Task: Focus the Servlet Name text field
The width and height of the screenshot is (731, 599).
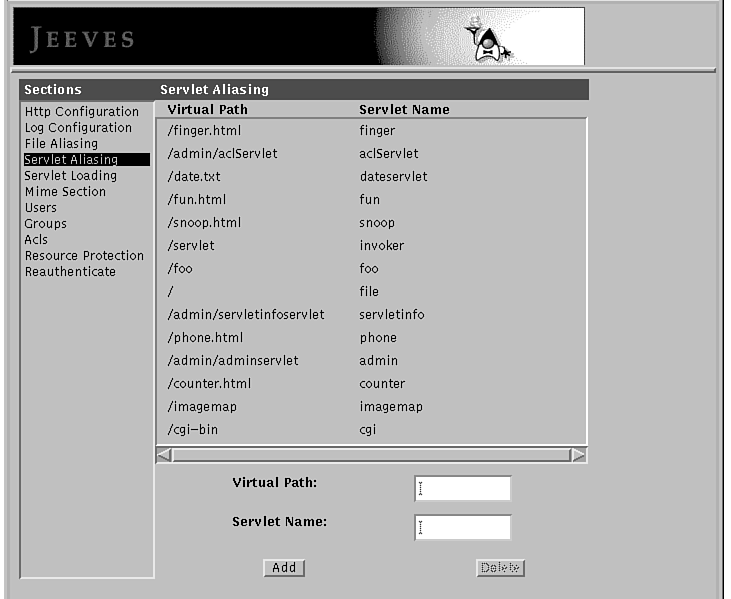Action: click(x=463, y=527)
